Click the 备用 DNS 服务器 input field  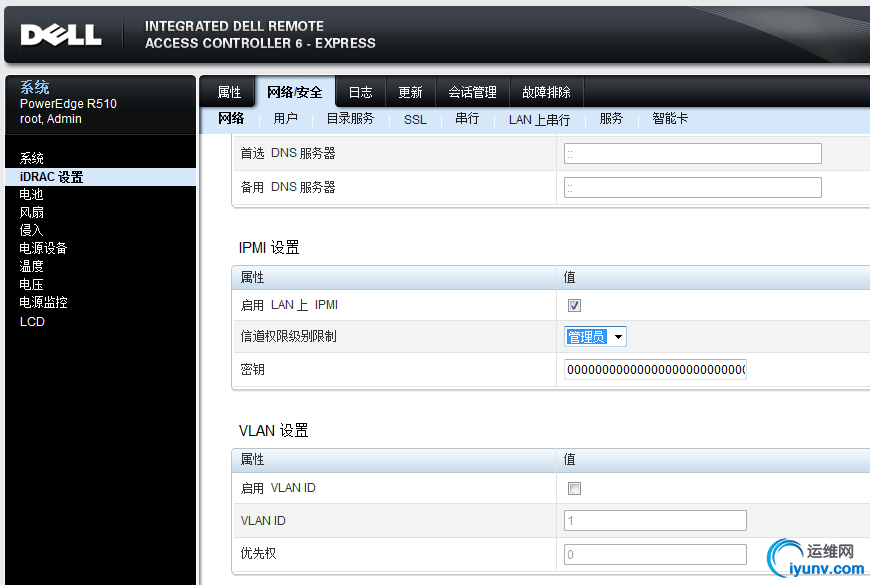click(692, 188)
